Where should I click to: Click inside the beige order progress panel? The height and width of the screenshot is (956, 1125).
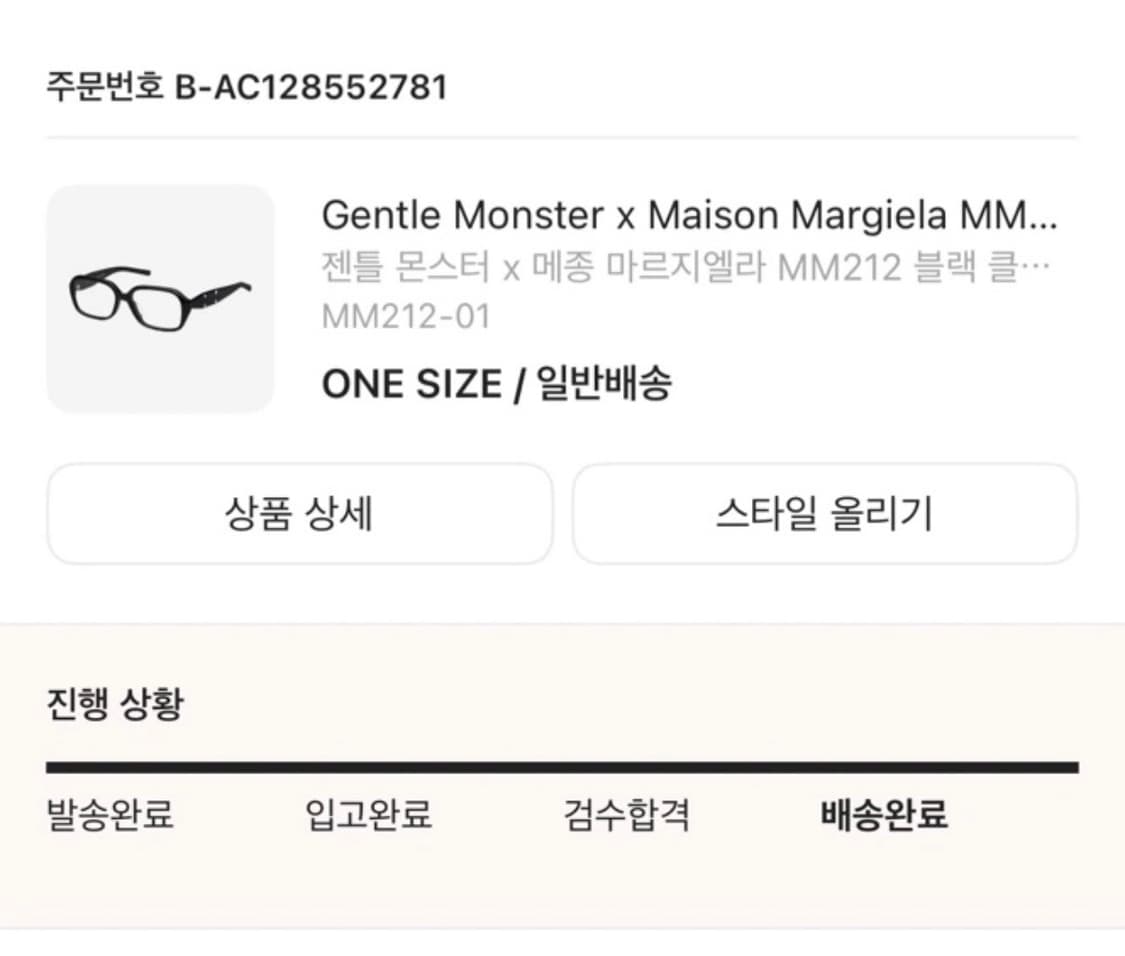(562, 880)
